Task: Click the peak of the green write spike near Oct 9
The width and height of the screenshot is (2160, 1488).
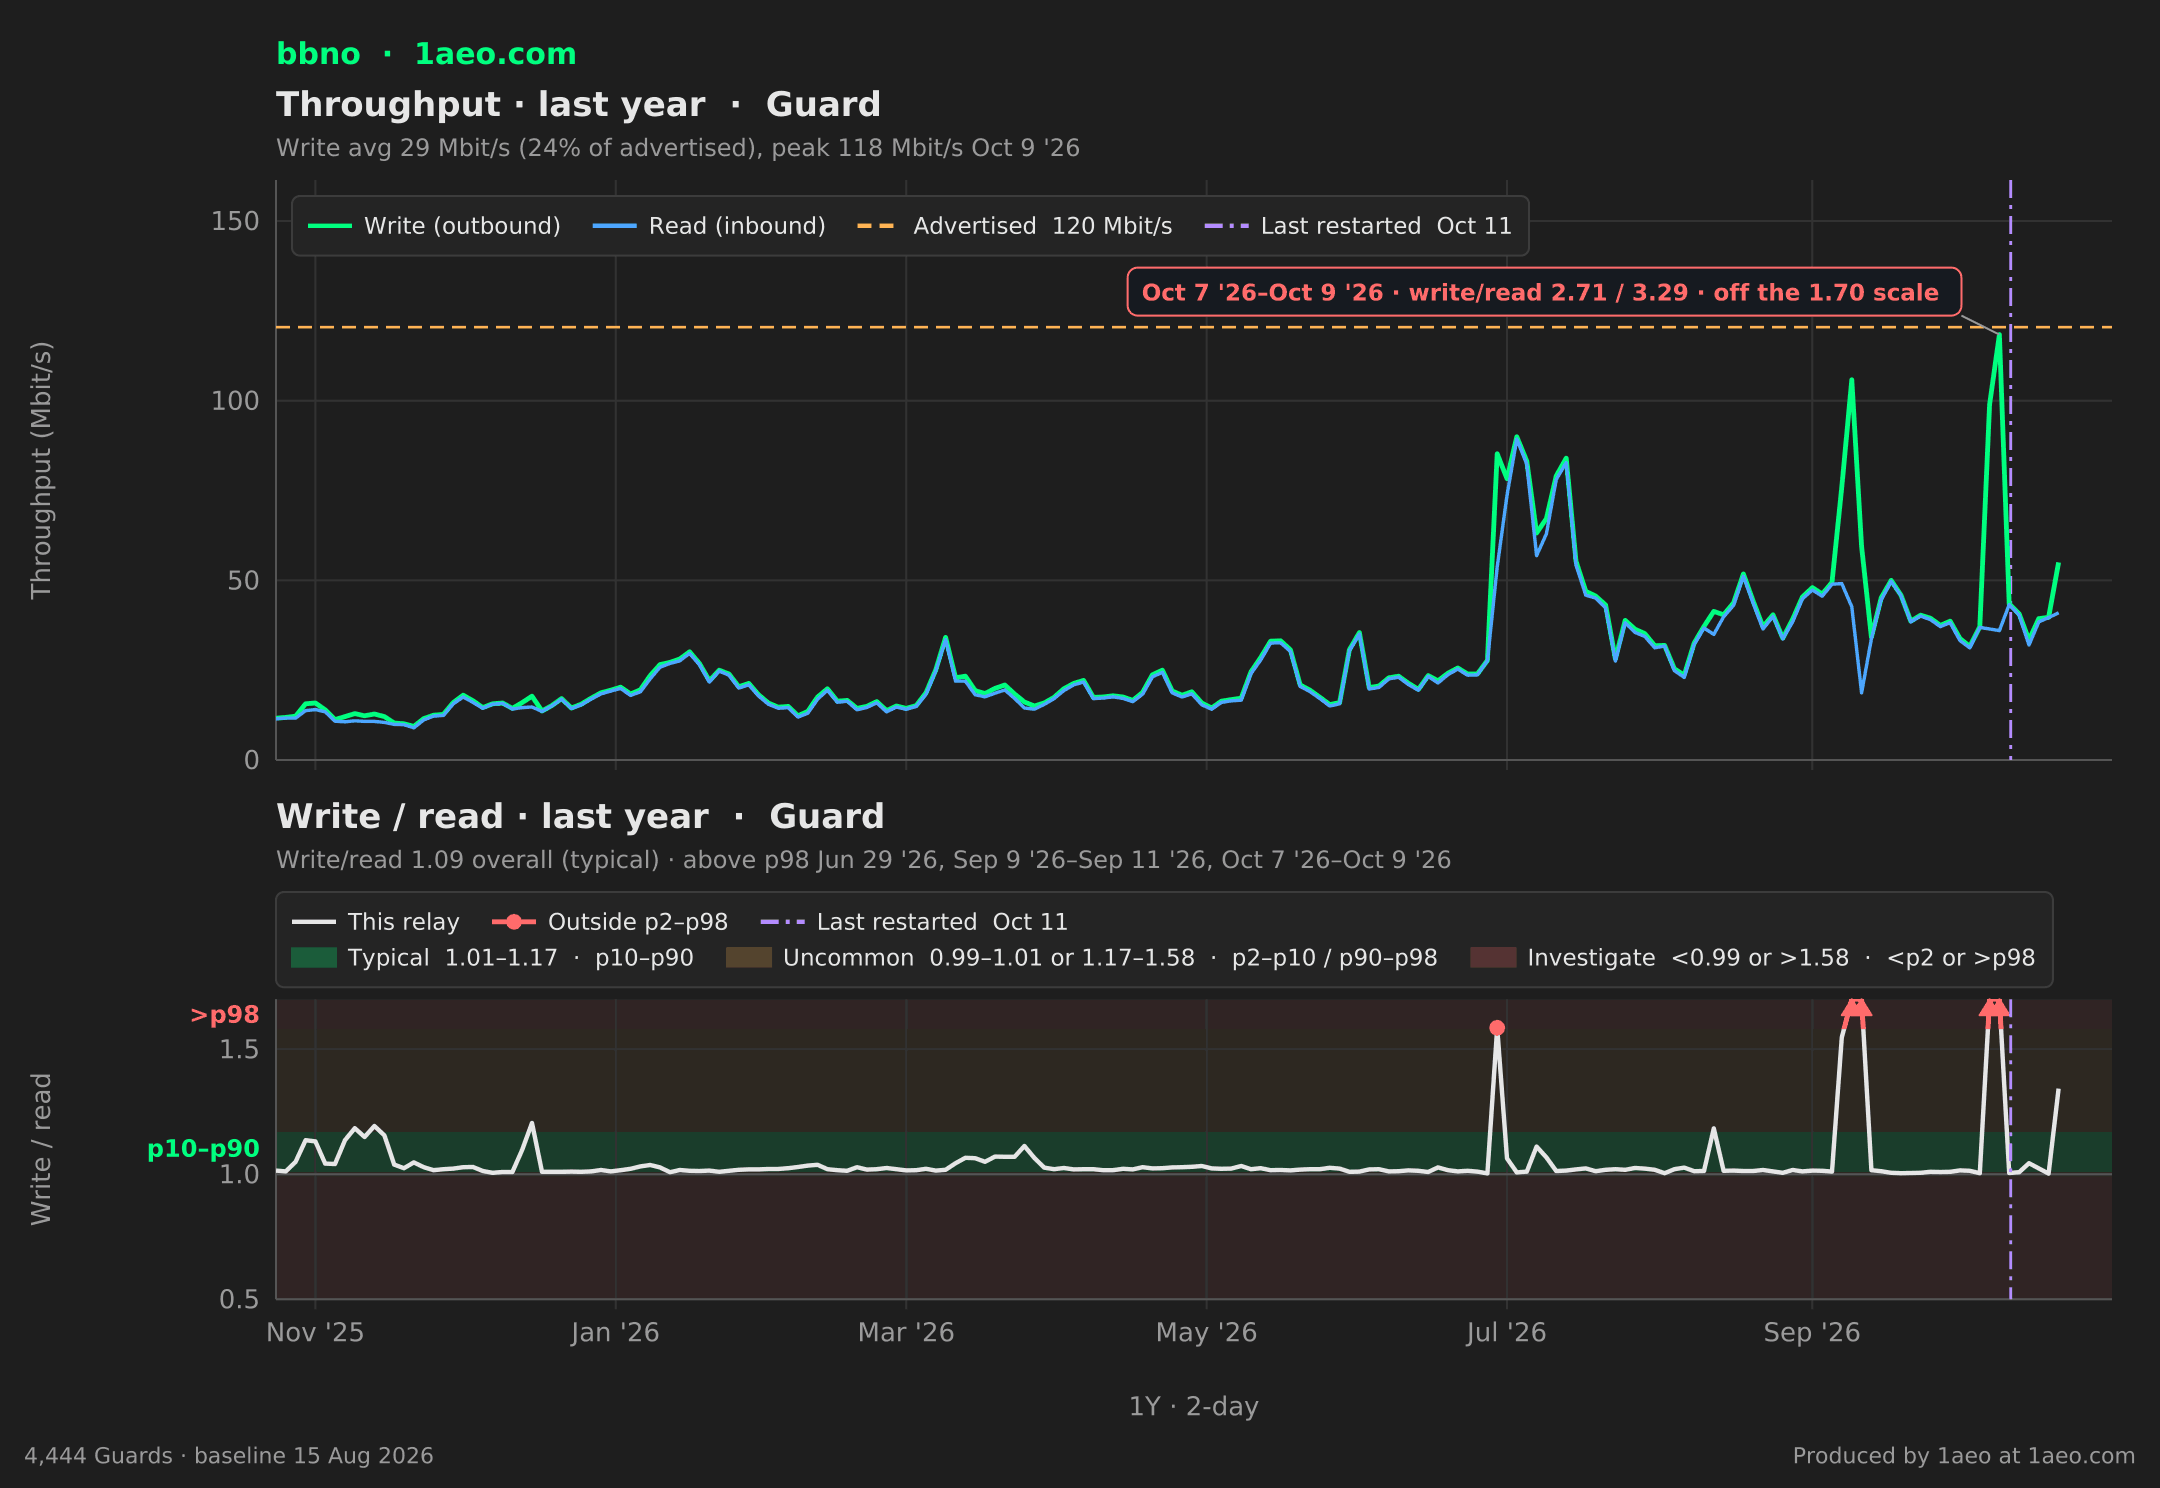Action: [x=1998, y=335]
